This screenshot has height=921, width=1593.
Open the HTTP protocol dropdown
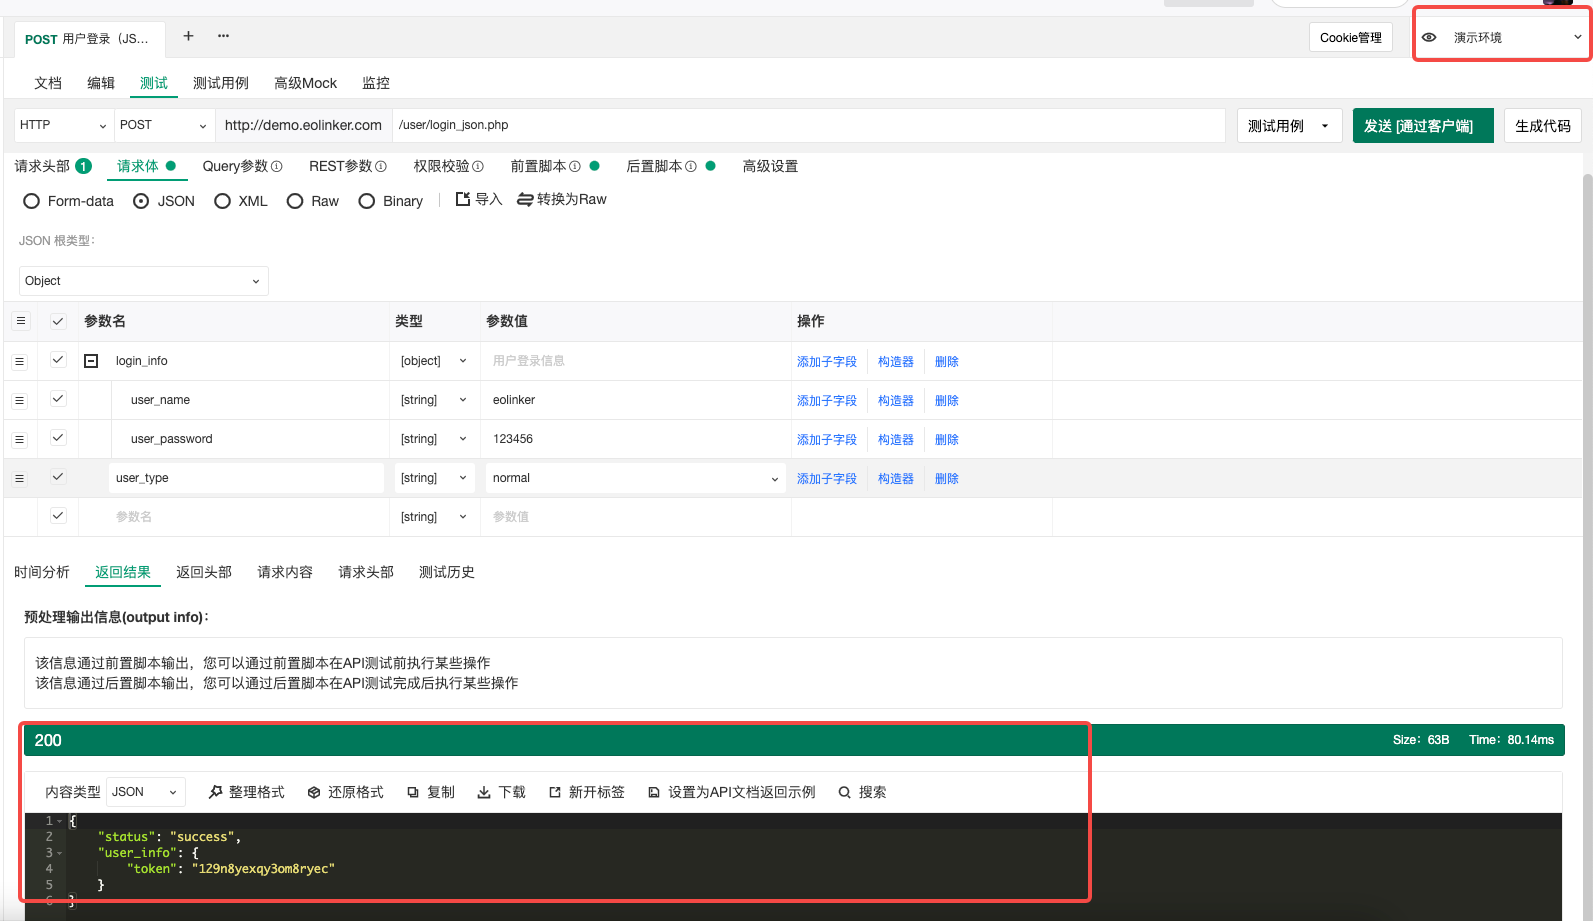[63, 125]
